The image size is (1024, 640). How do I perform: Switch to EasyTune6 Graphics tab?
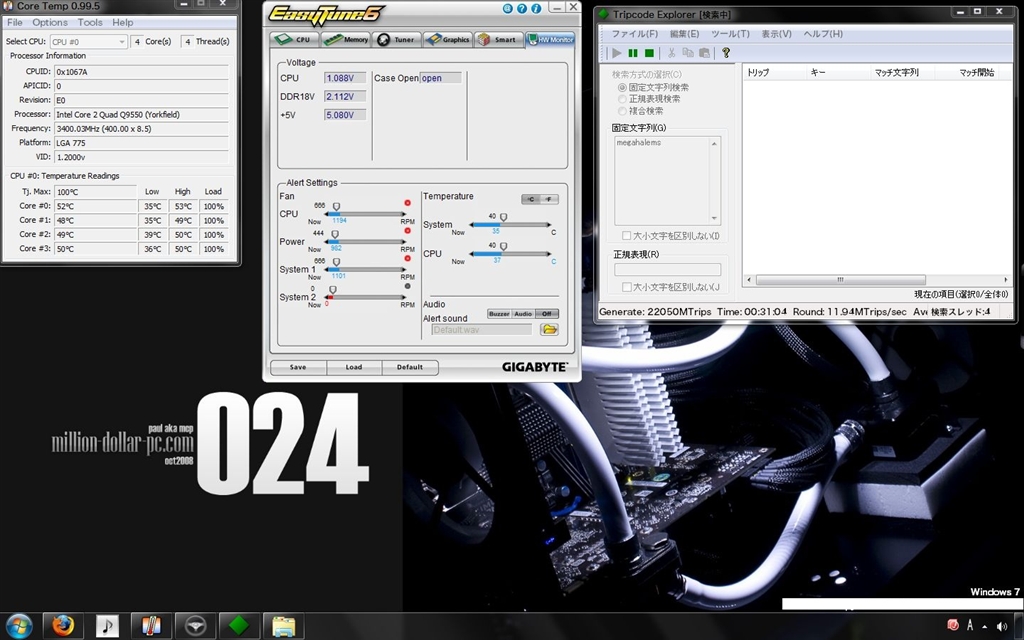pos(447,39)
